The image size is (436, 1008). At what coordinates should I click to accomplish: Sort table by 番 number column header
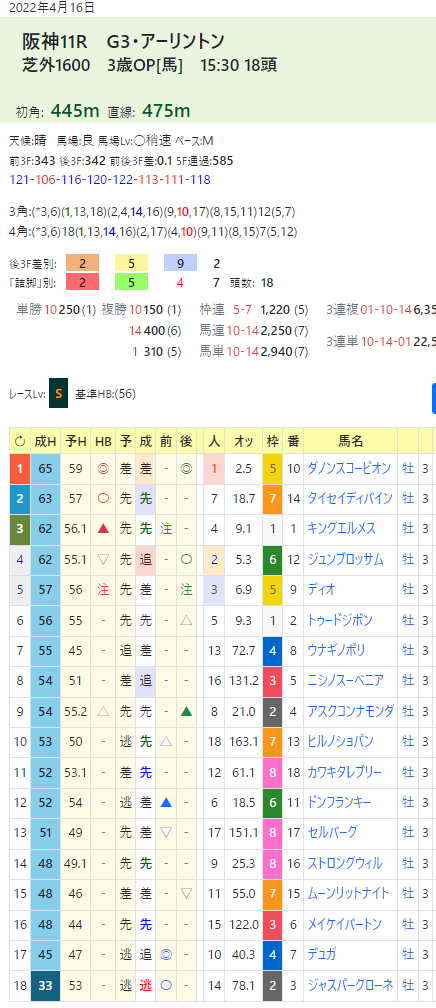(293, 441)
